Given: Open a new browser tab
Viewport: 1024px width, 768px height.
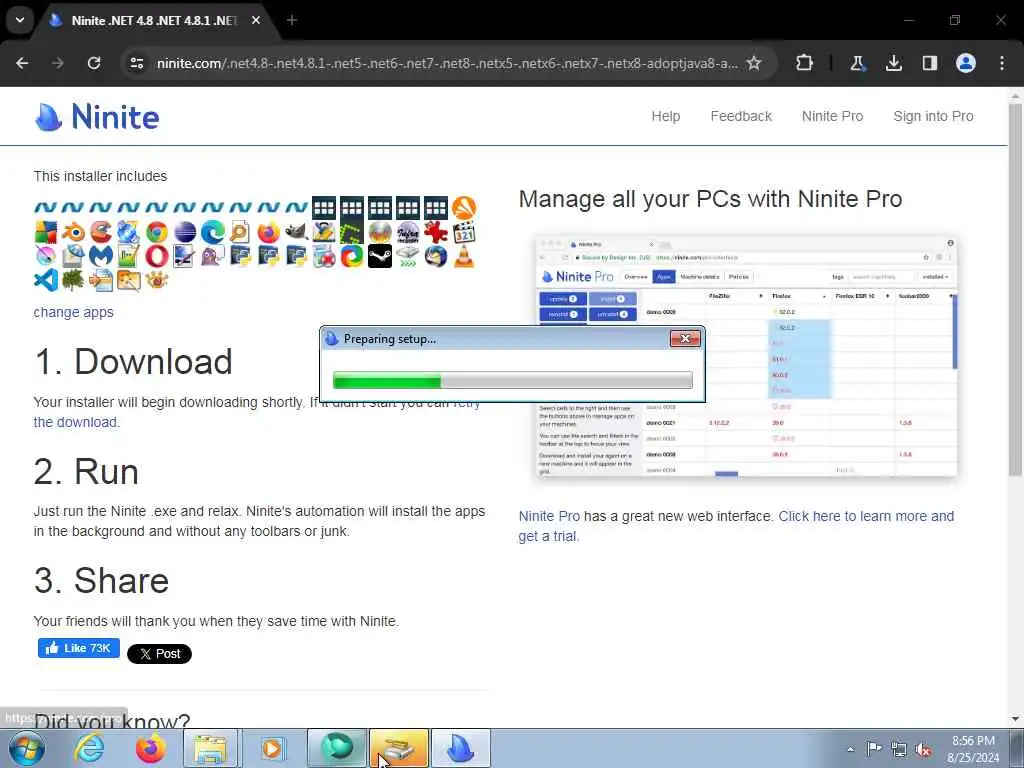Looking at the screenshot, I should click(x=292, y=20).
